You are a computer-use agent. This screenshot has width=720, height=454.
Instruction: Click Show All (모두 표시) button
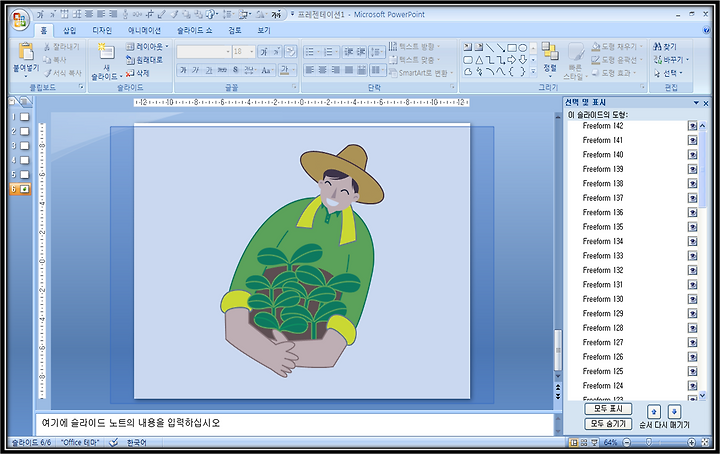(x=608, y=409)
